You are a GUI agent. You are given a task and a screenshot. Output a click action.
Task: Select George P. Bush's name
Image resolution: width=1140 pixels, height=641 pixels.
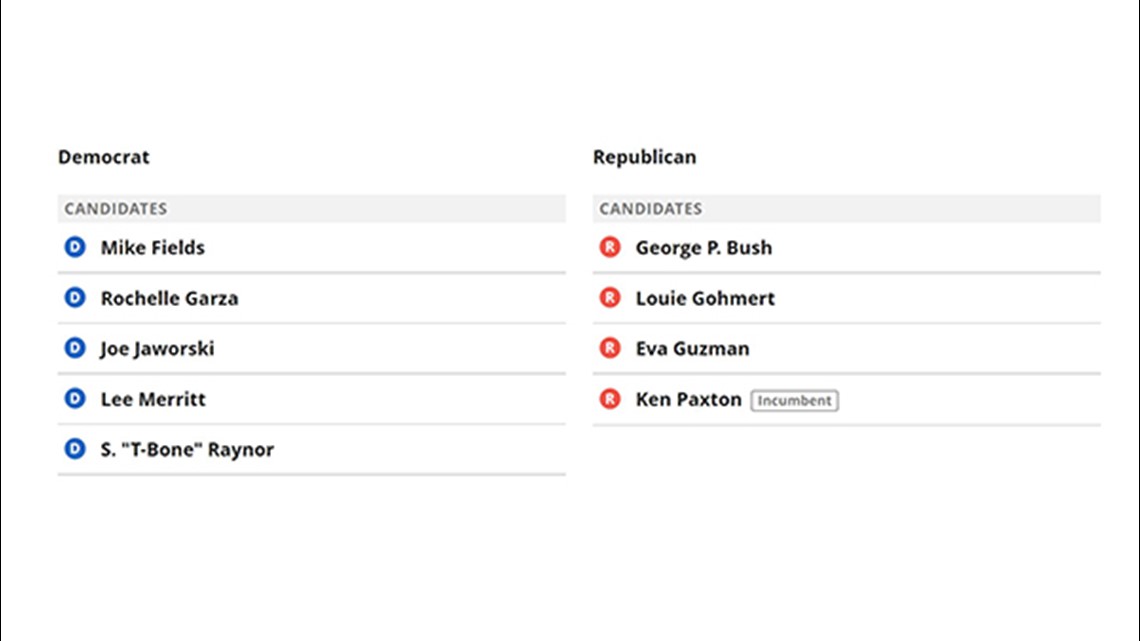tap(704, 248)
